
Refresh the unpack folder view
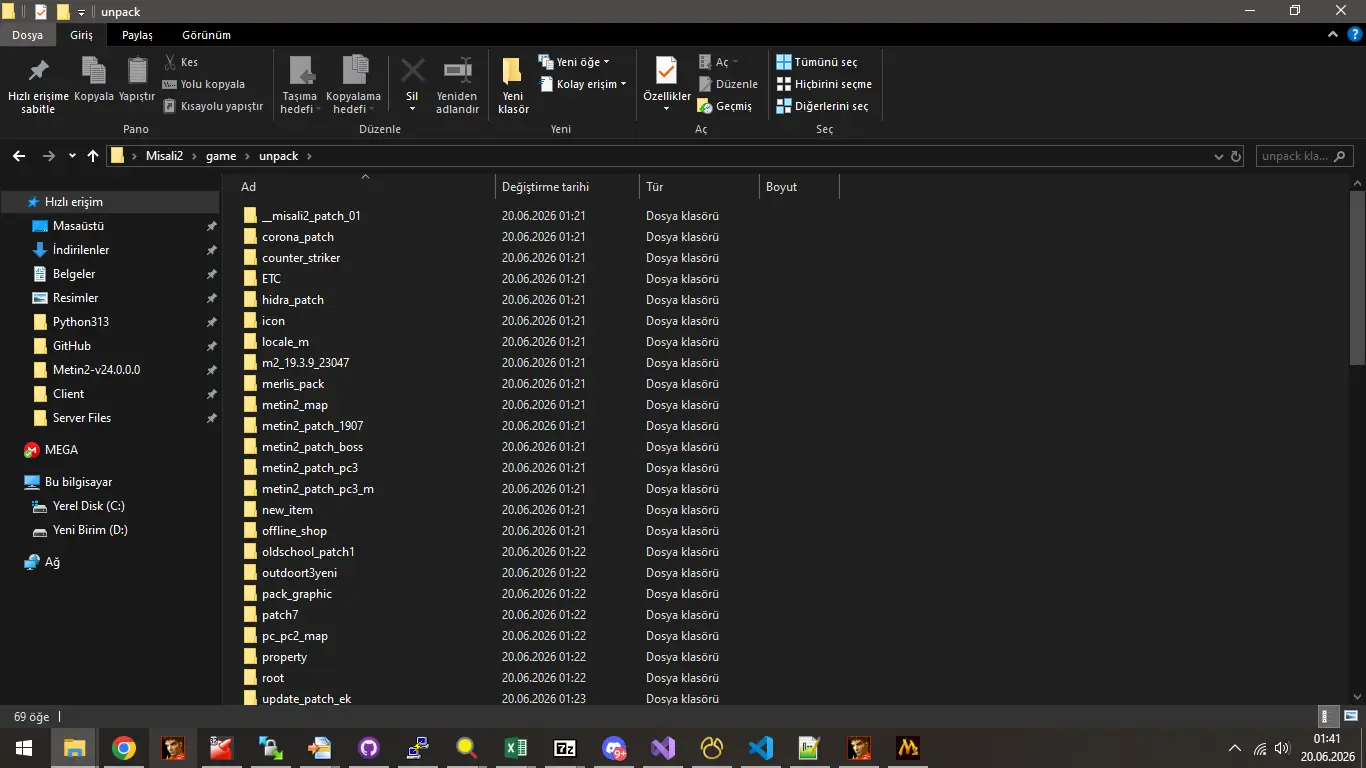(x=1237, y=156)
